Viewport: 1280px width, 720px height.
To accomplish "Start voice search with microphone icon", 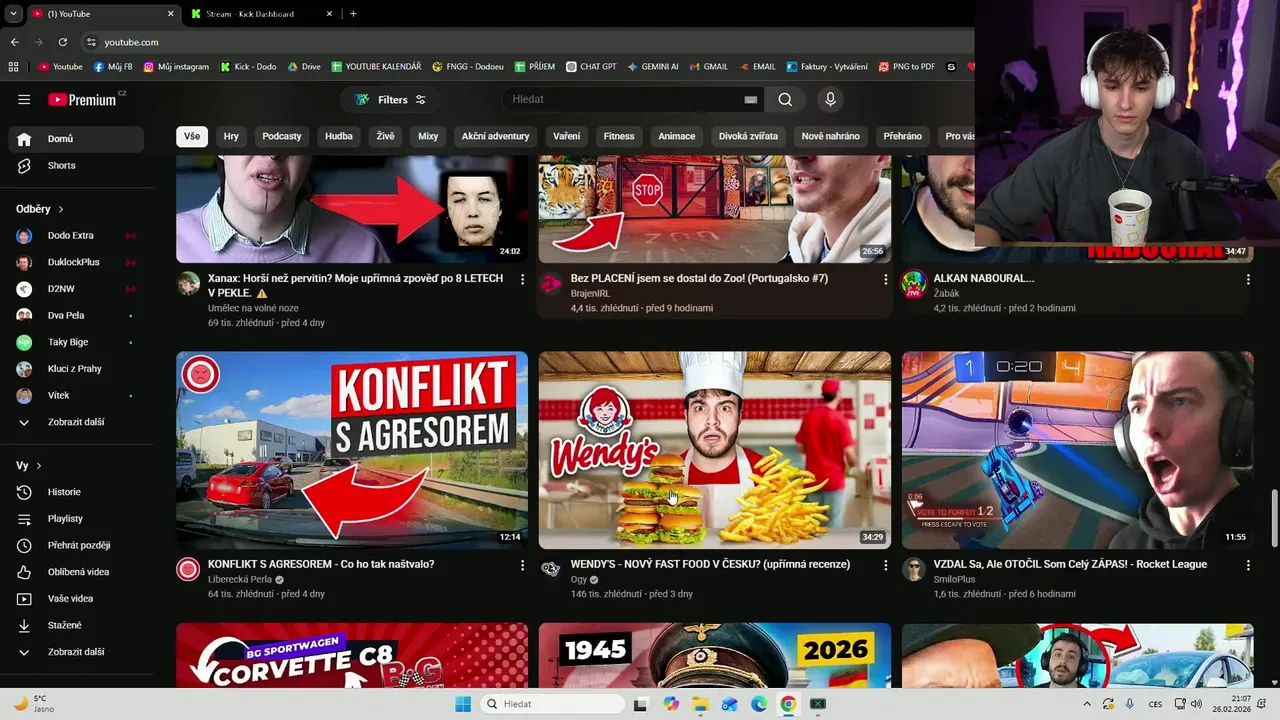I will 830,99.
